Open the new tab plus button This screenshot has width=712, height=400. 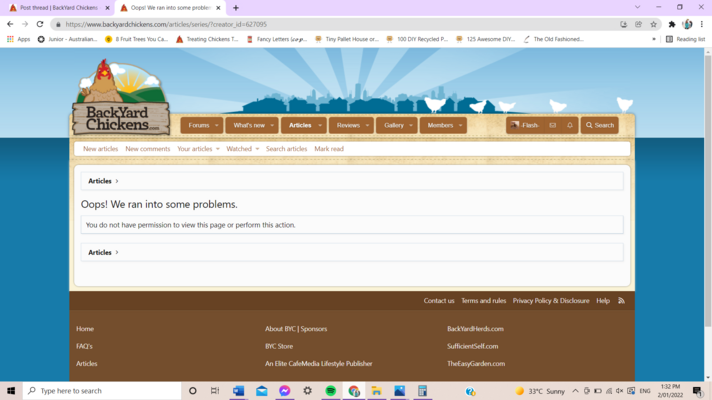pyautogui.click(x=236, y=7)
